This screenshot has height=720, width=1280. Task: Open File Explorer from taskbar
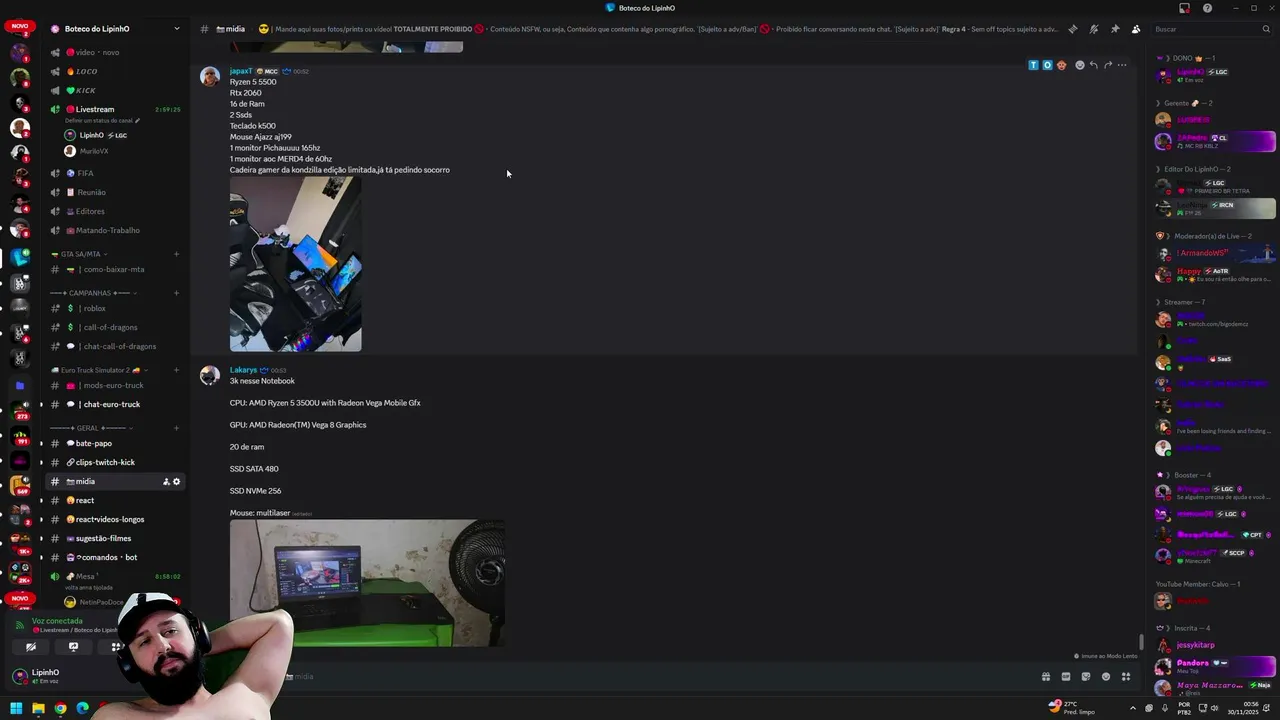point(38,708)
